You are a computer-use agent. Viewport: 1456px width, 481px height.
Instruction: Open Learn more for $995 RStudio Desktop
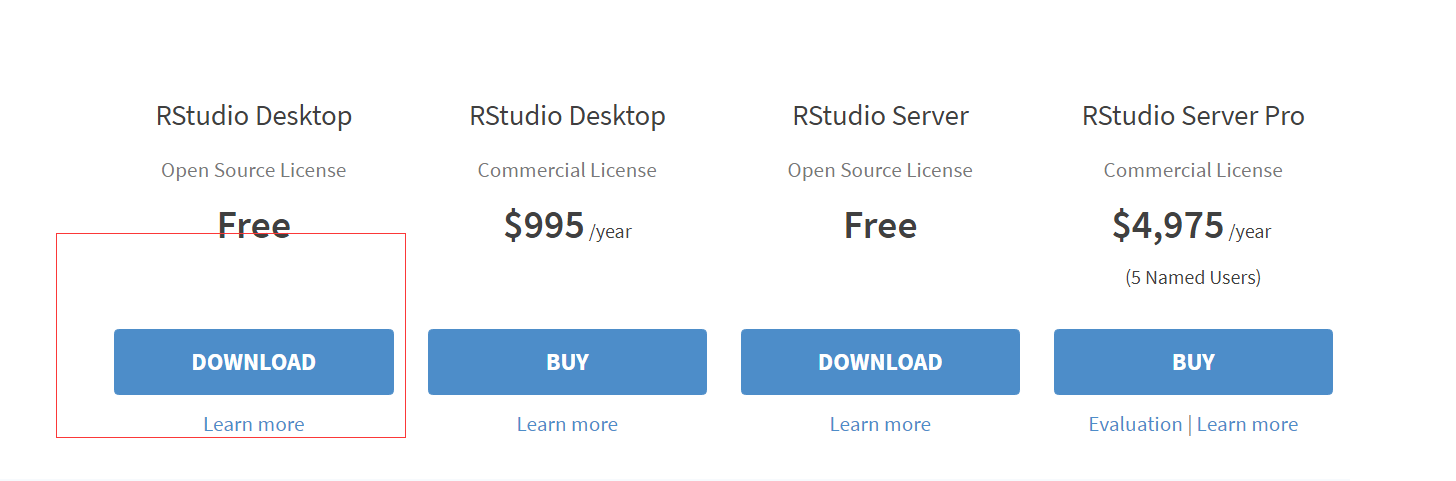tap(567, 424)
